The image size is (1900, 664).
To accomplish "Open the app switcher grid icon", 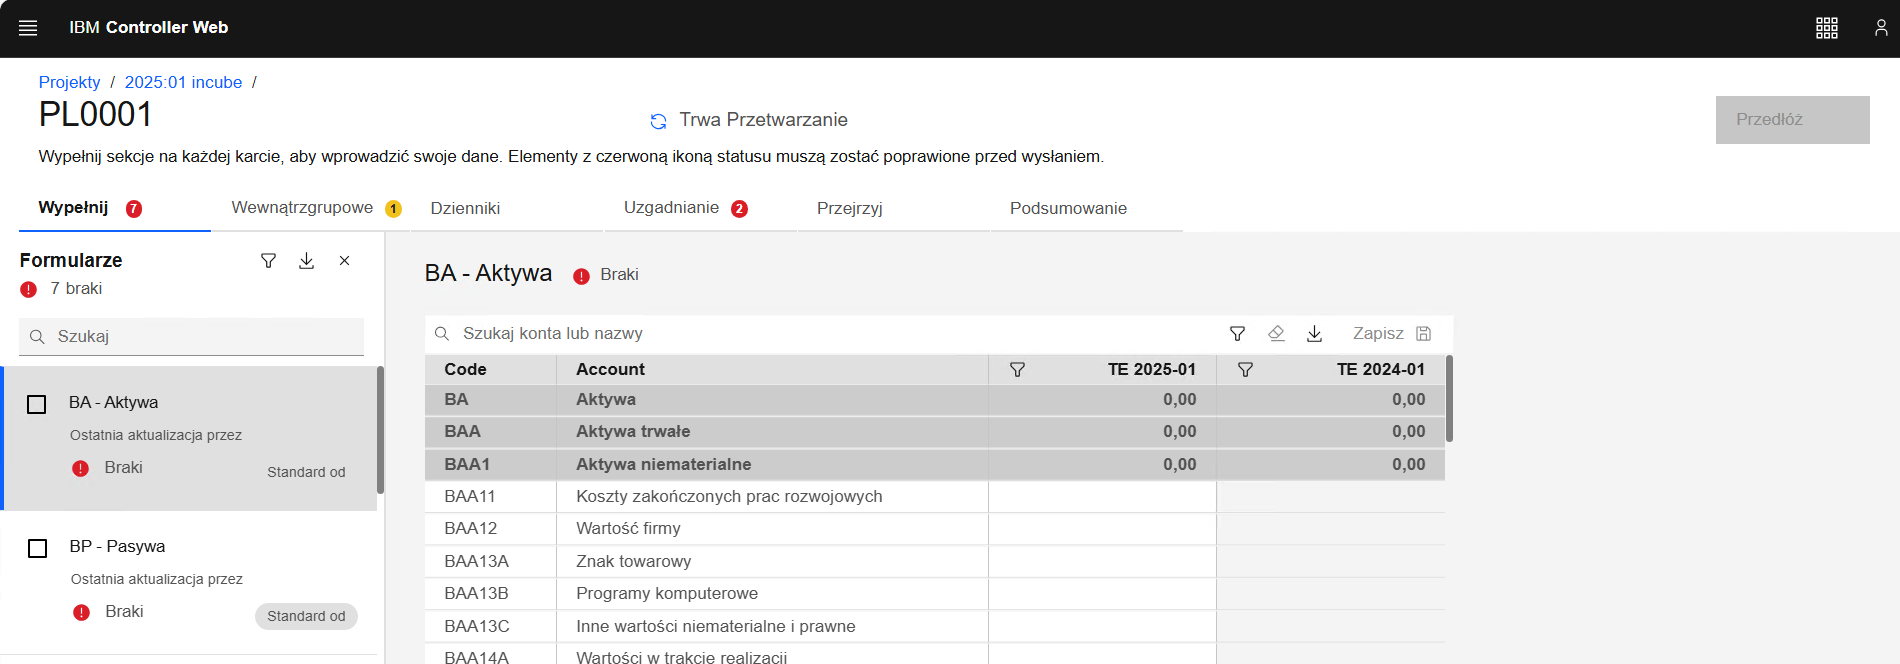I will pyautogui.click(x=1826, y=28).
